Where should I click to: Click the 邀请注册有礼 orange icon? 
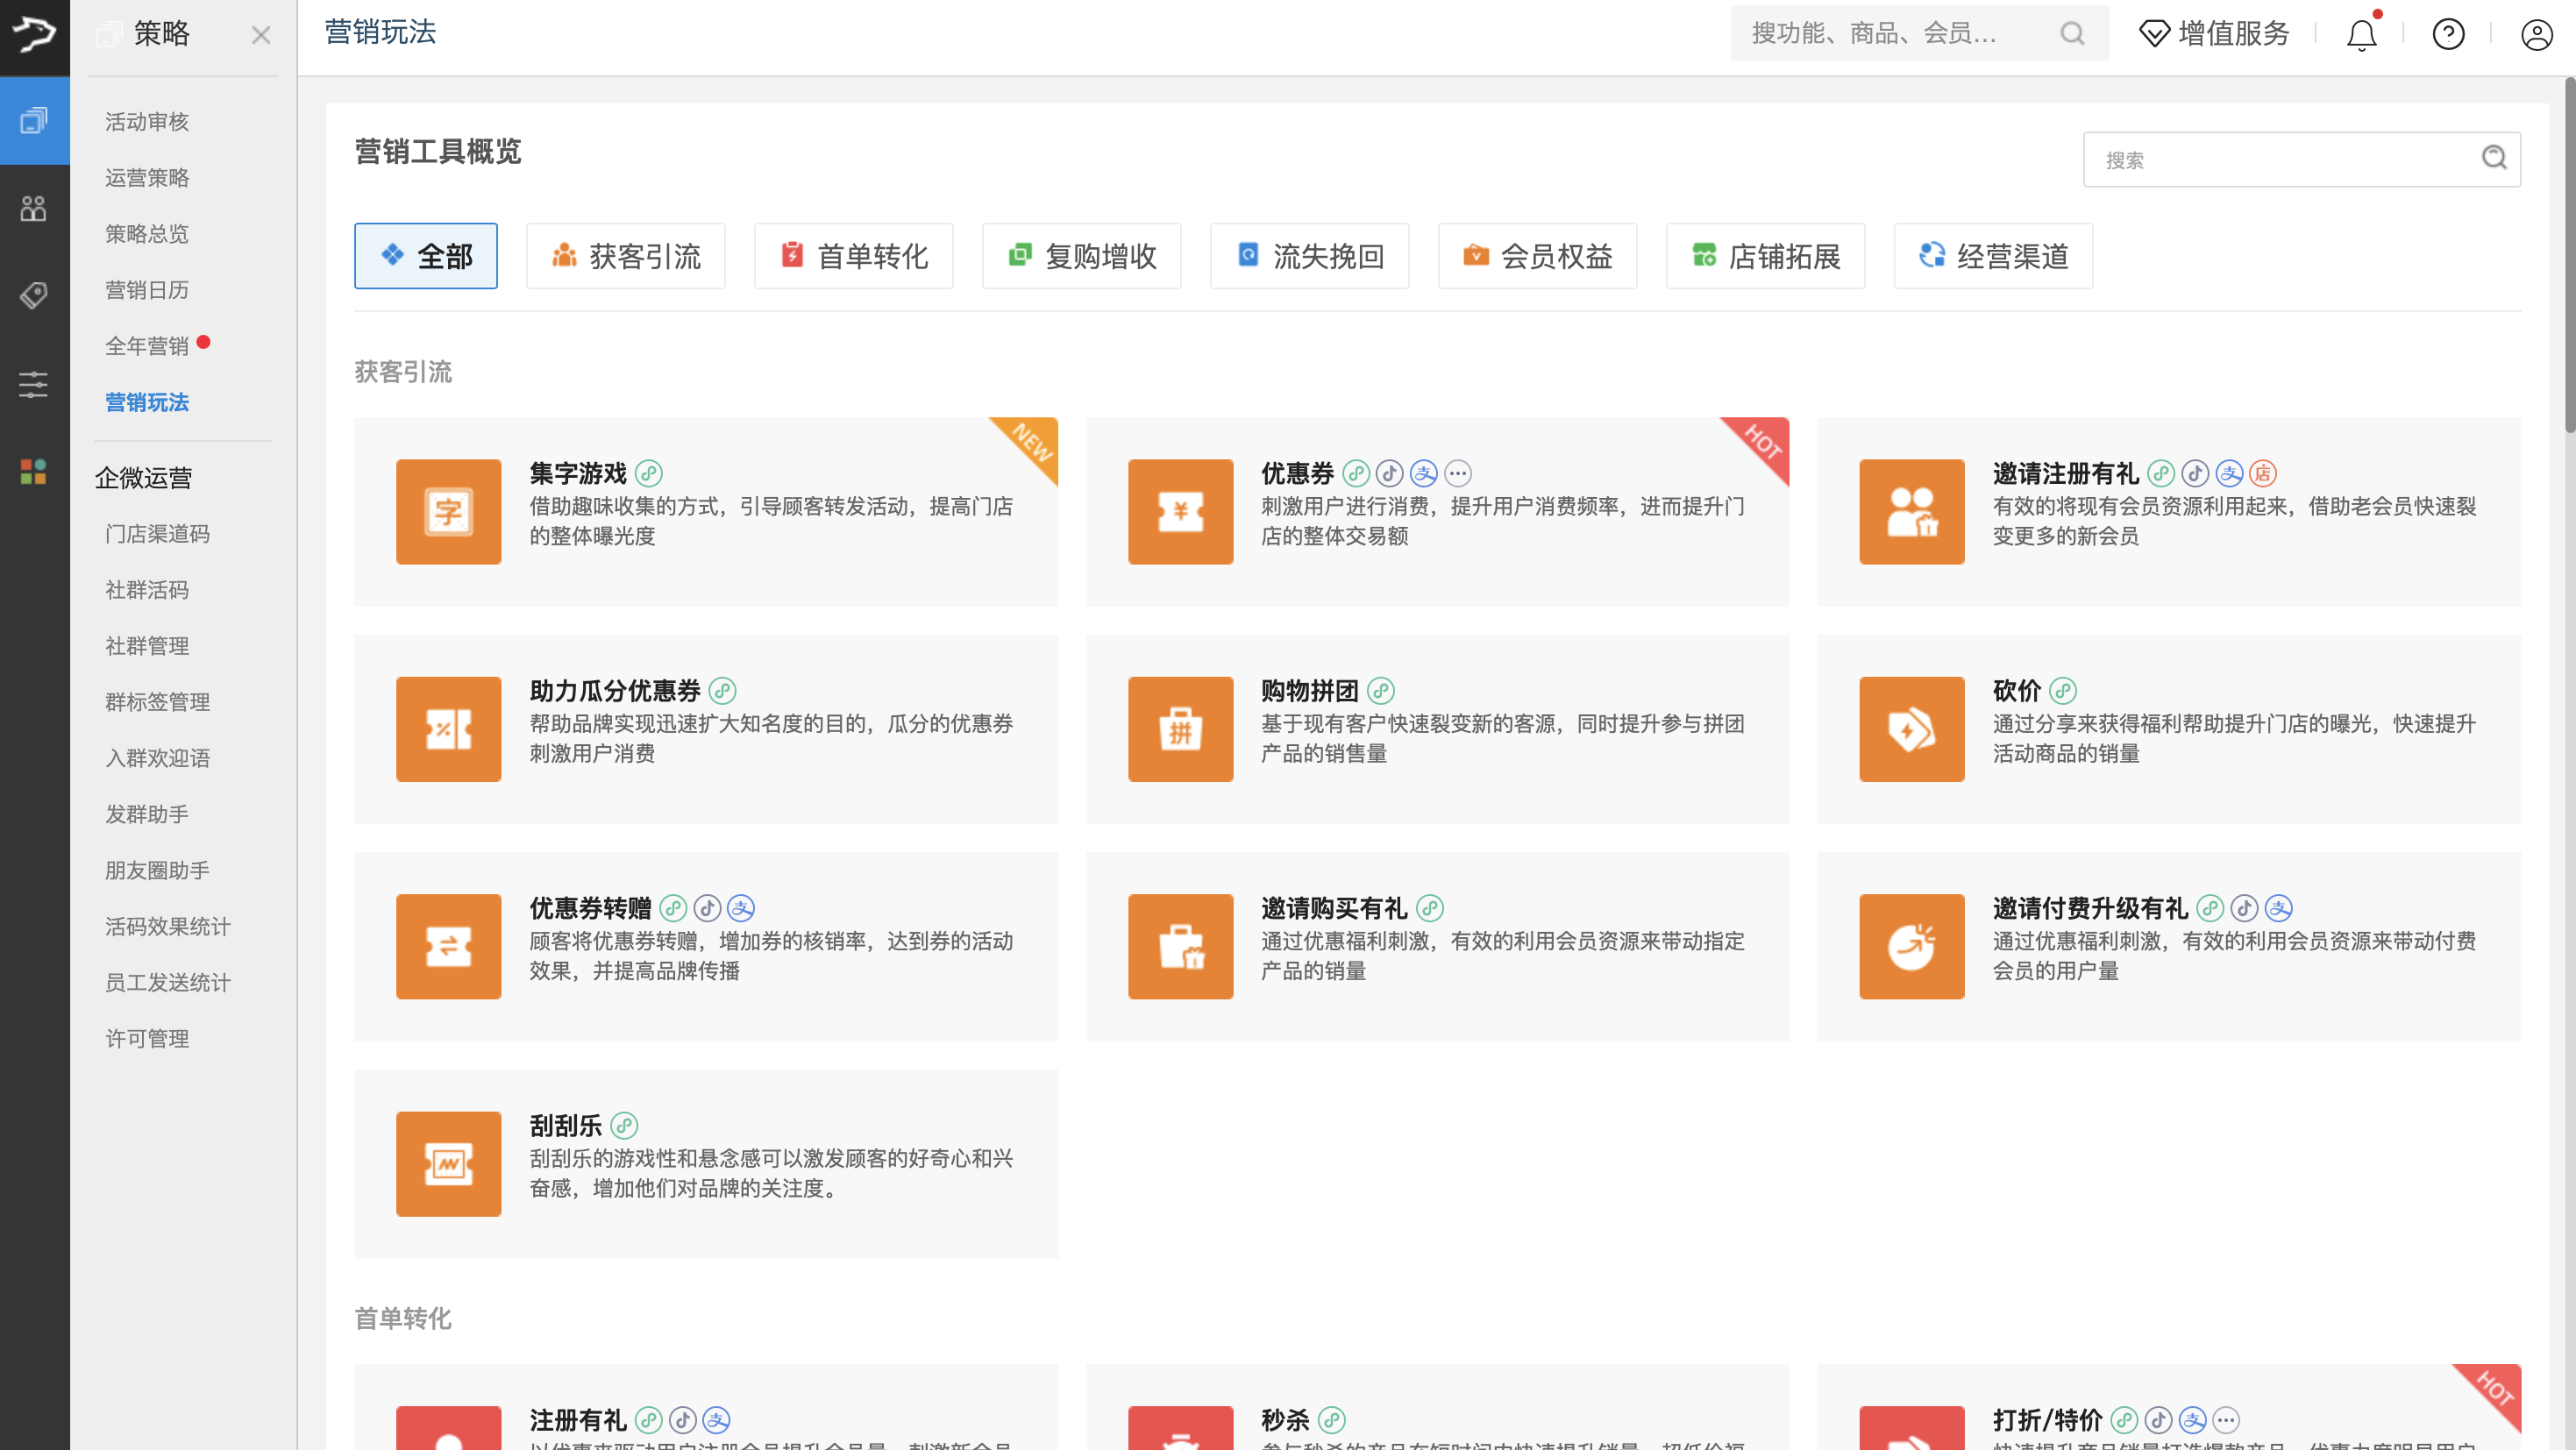1912,512
